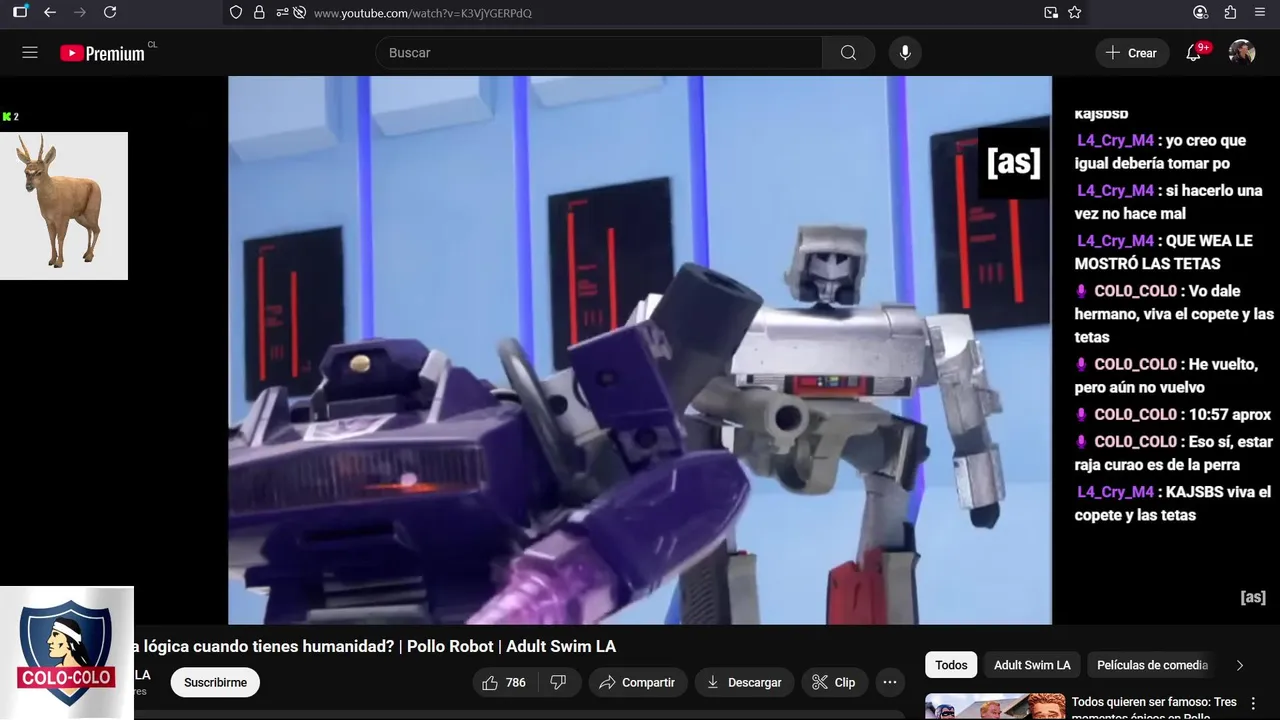Go forward with browser forward arrow
1280x720 pixels.
click(x=80, y=12)
